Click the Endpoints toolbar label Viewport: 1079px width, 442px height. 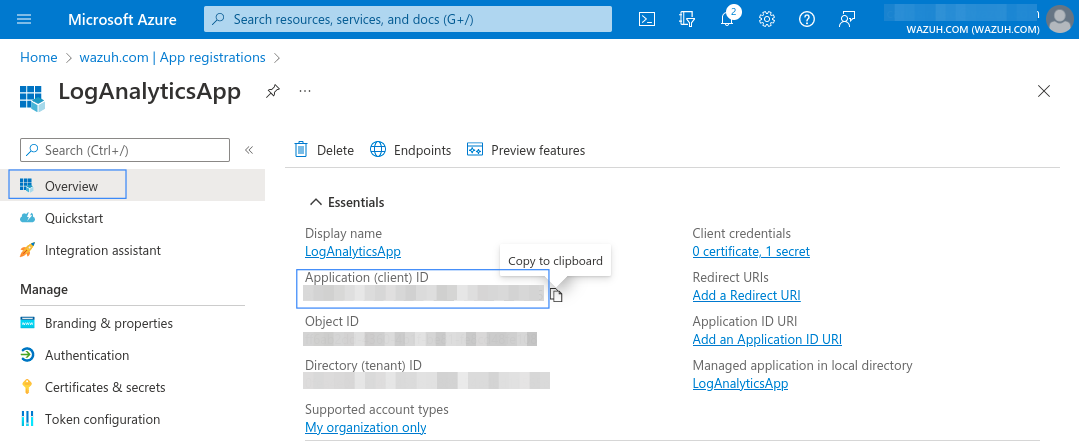[423, 150]
